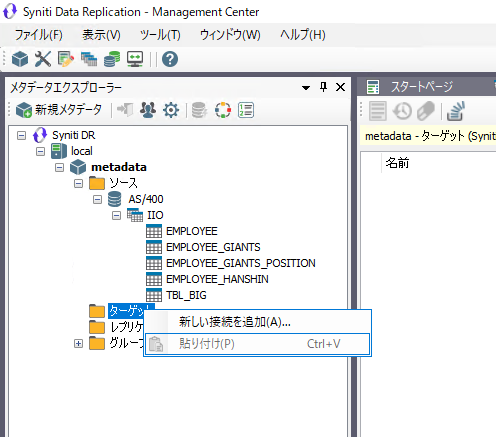Click the import arrow icon in explorer toolbar
Image resolution: width=496 pixels, height=437 pixels.
[125, 110]
